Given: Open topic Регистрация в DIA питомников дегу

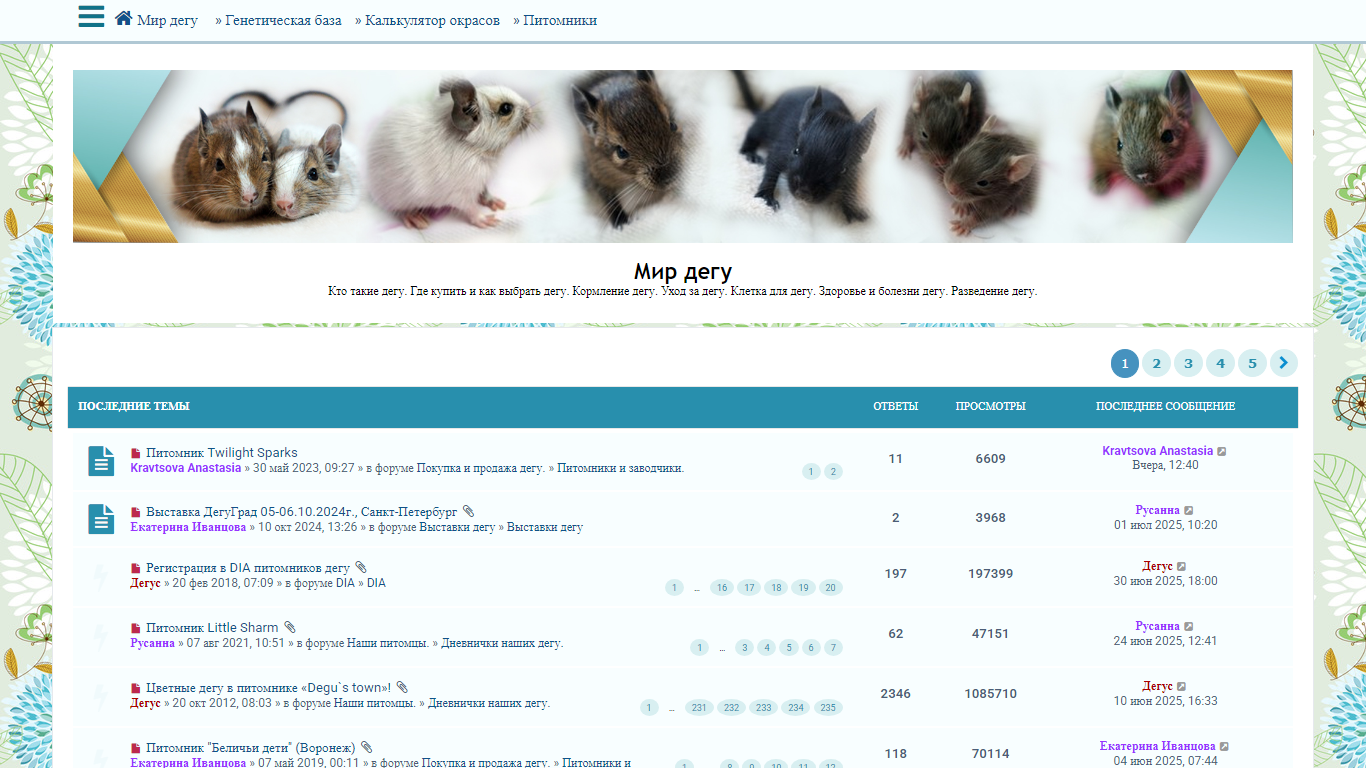Looking at the screenshot, I should coord(248,568).
